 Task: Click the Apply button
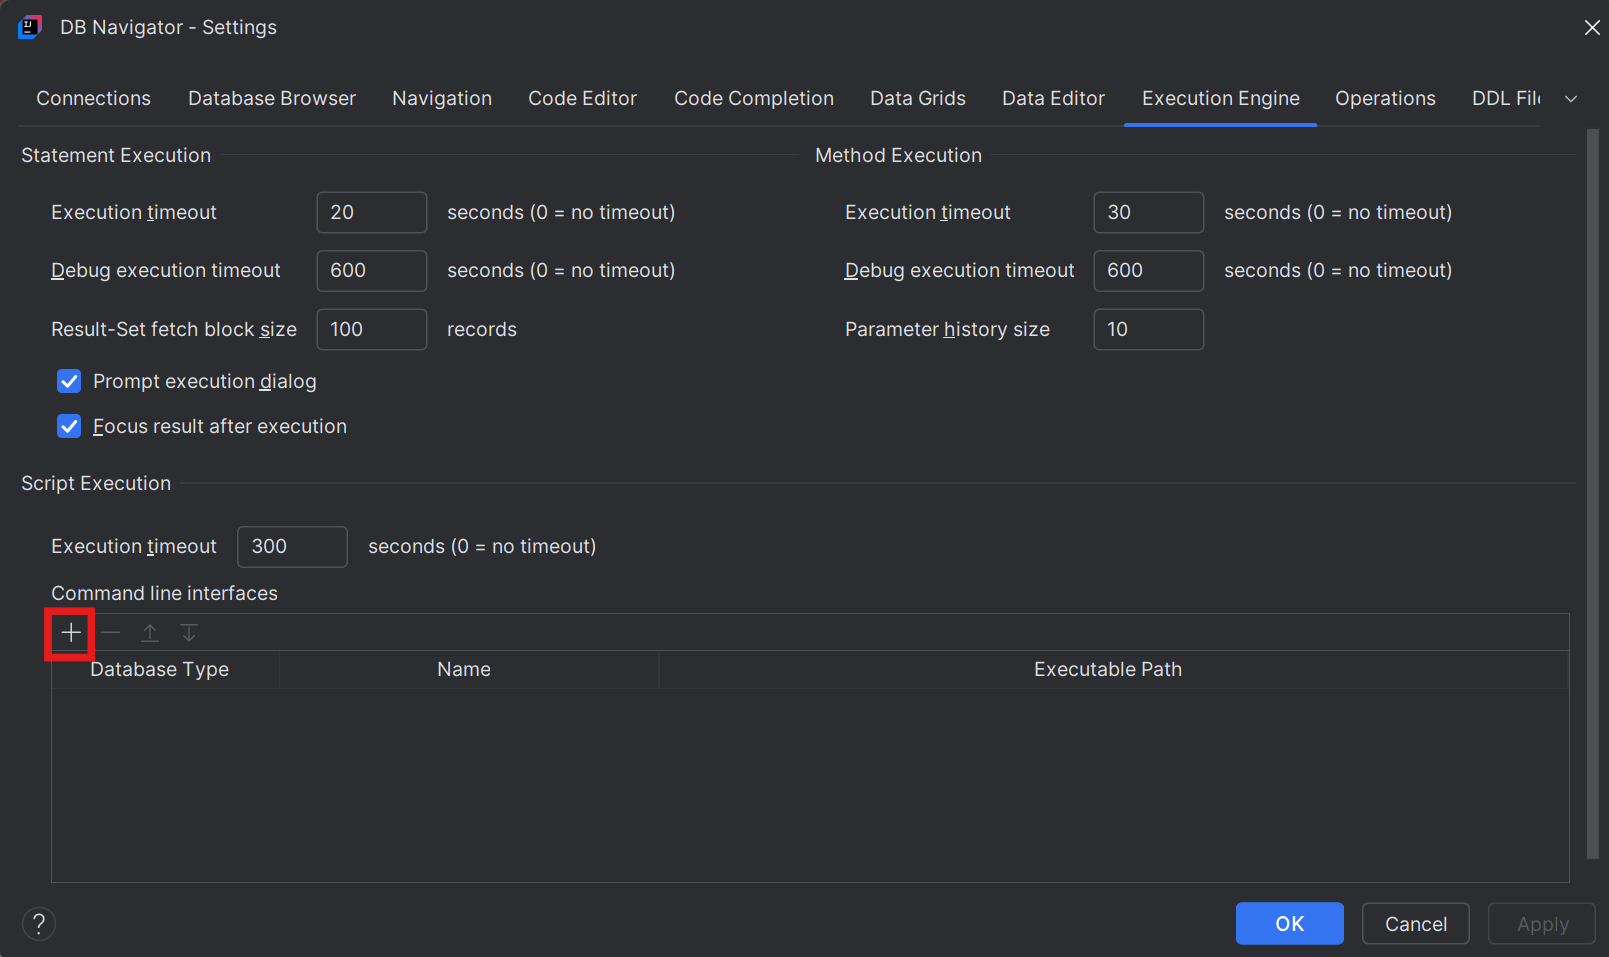click(x=1542, y=924)
